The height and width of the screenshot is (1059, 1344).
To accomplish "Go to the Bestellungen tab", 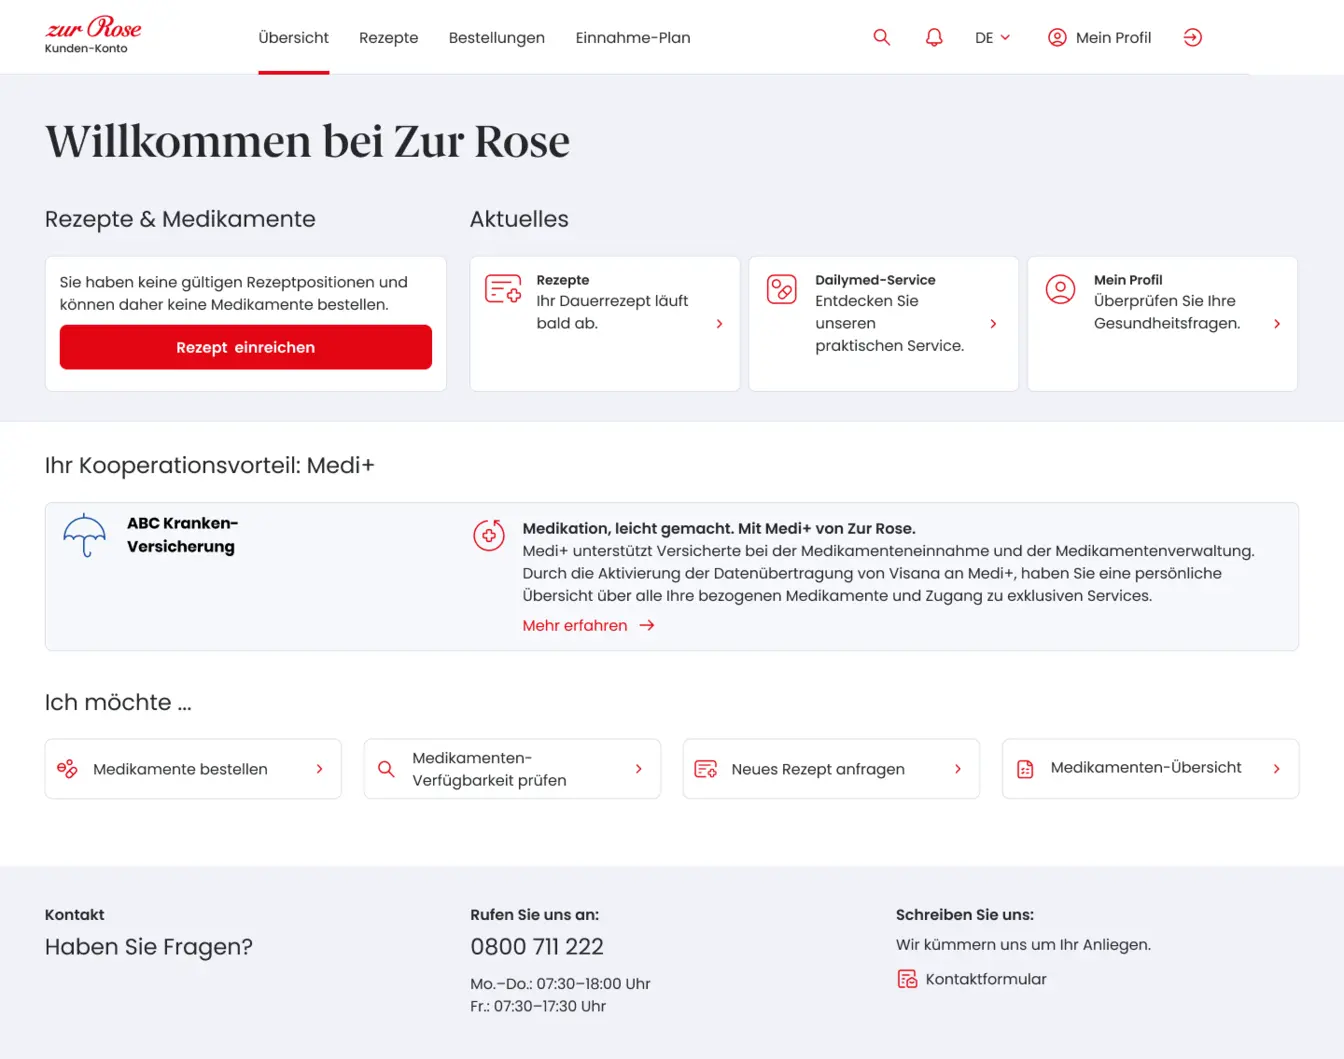I will tap(497, 38).
